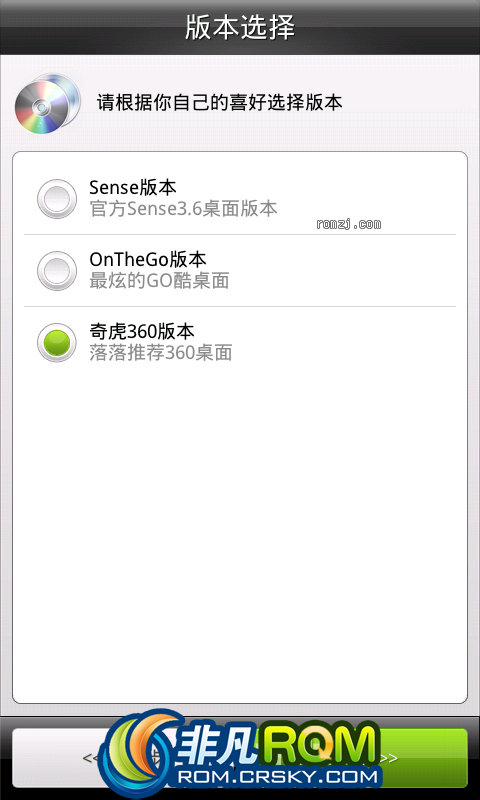Click the 请根据你自己的喜好选择版本 instruction text
The image size is (480, 800).
point(219,103)
